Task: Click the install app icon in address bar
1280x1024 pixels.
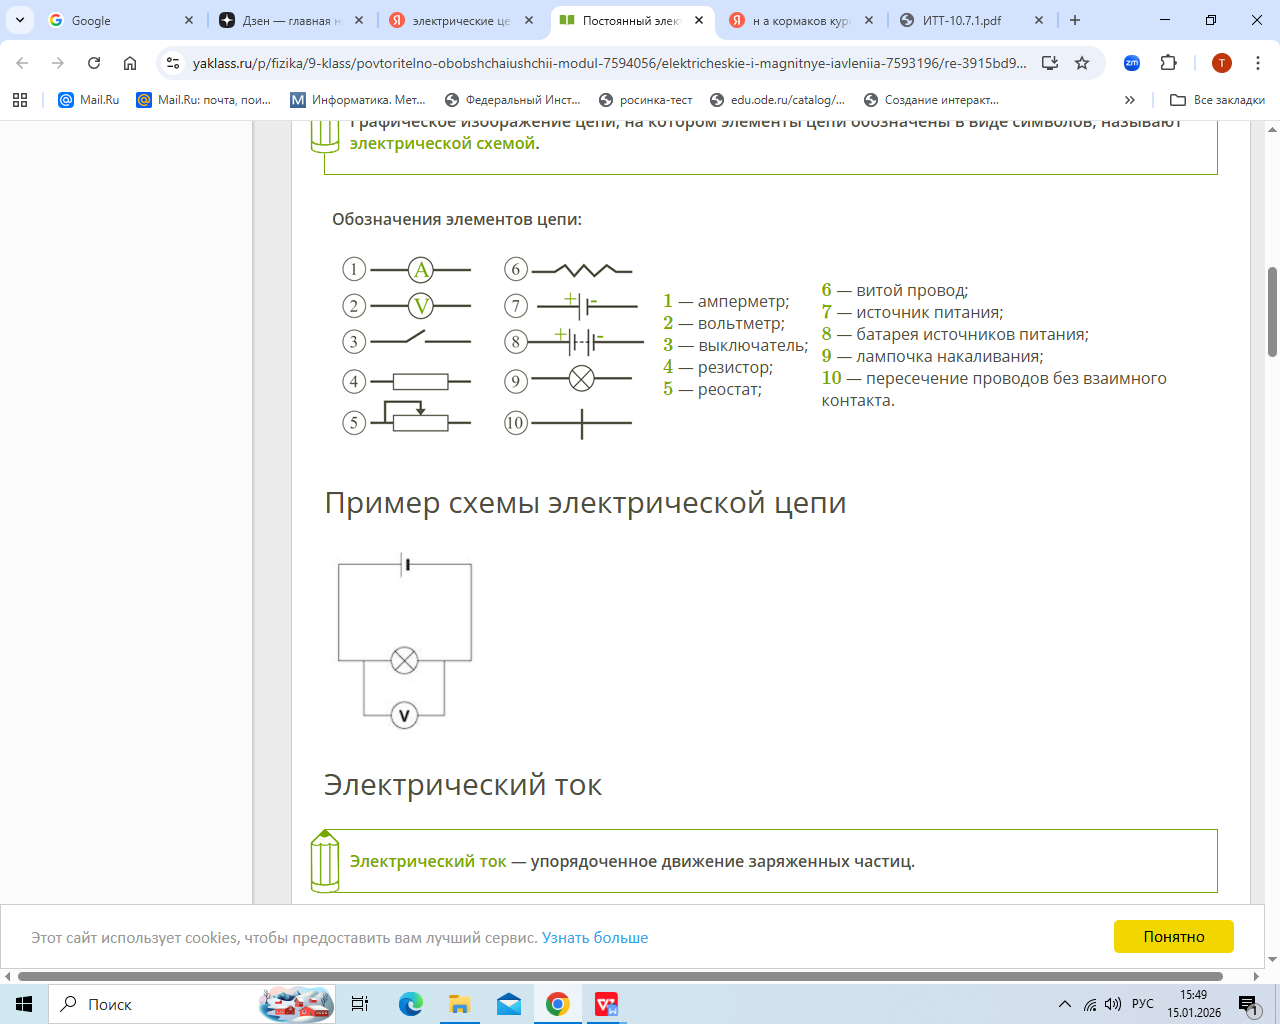Action: pos(1050,63)
